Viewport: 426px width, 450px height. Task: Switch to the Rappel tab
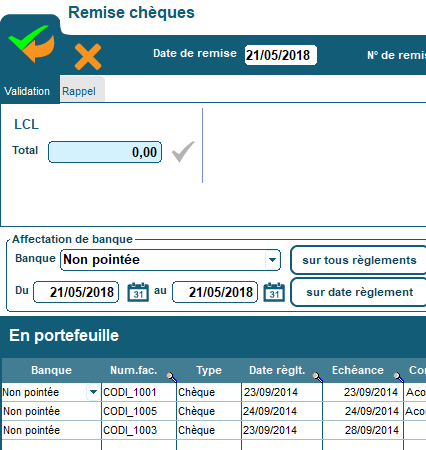coord(79,91)
